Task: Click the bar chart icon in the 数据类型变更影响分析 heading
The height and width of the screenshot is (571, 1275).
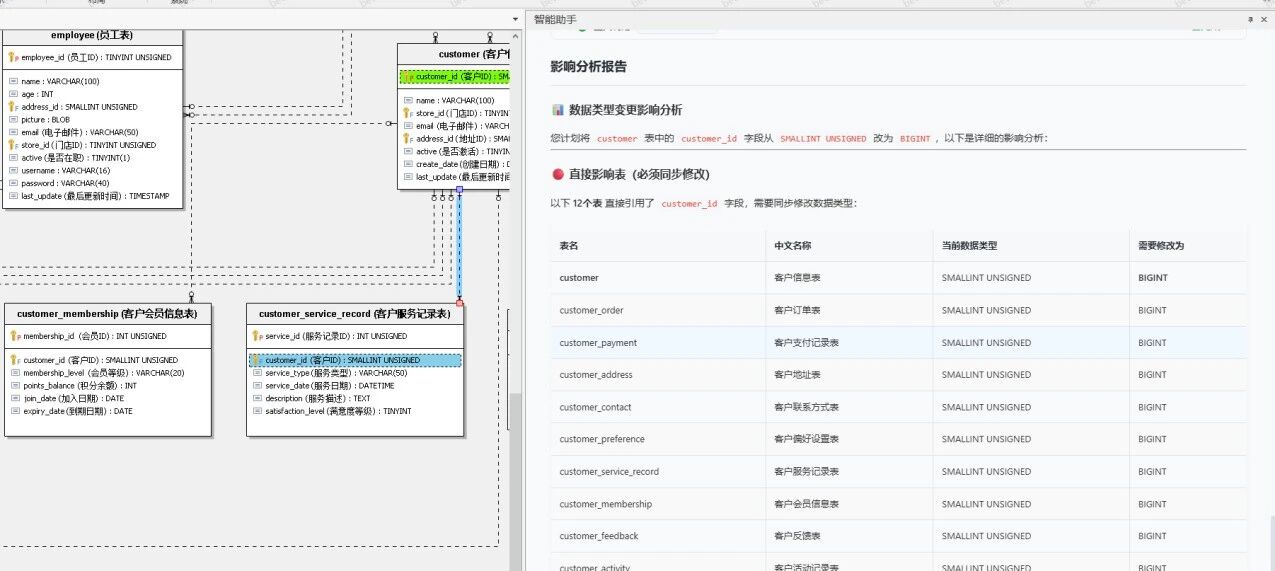Action: point(558,110)
